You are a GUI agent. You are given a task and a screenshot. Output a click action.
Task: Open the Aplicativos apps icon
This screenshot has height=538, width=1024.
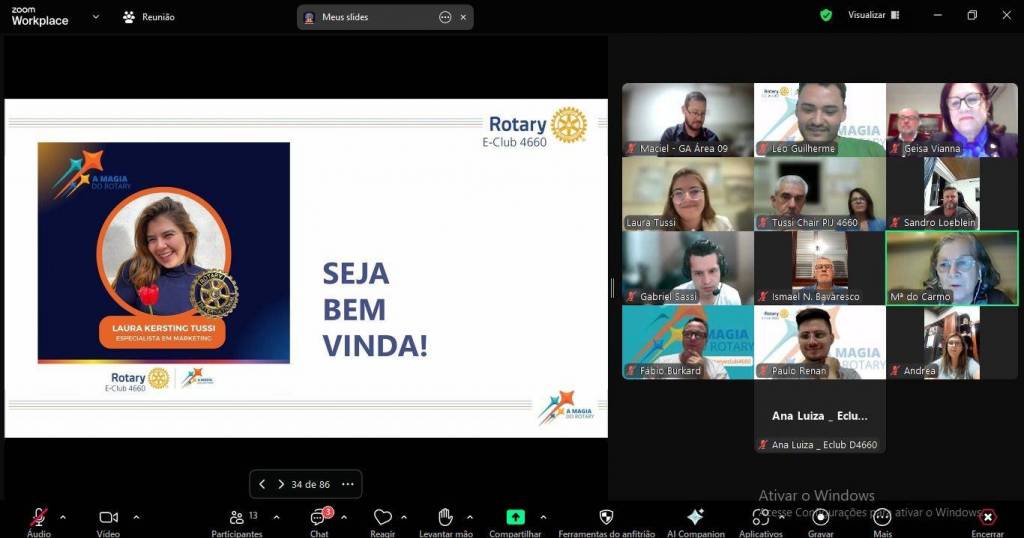pyautogui.click(x=759, y=518)
